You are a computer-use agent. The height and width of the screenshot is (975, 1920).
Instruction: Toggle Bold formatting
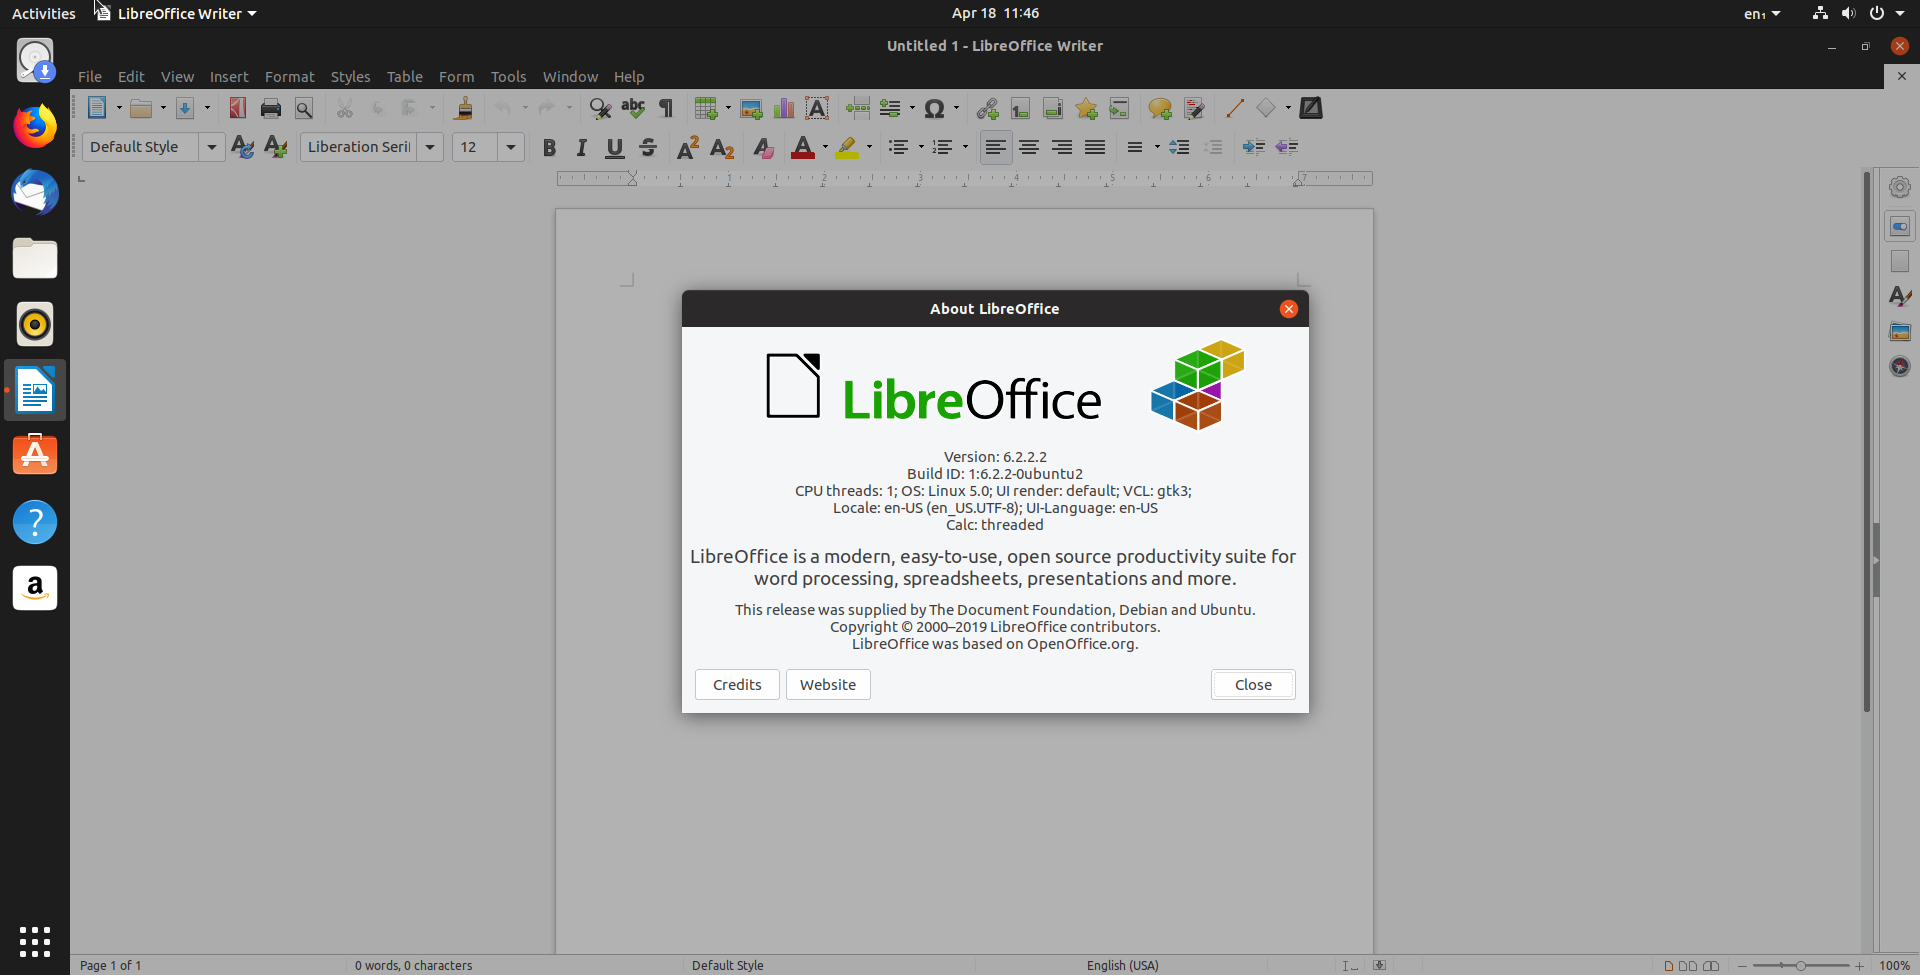(549, 147)
